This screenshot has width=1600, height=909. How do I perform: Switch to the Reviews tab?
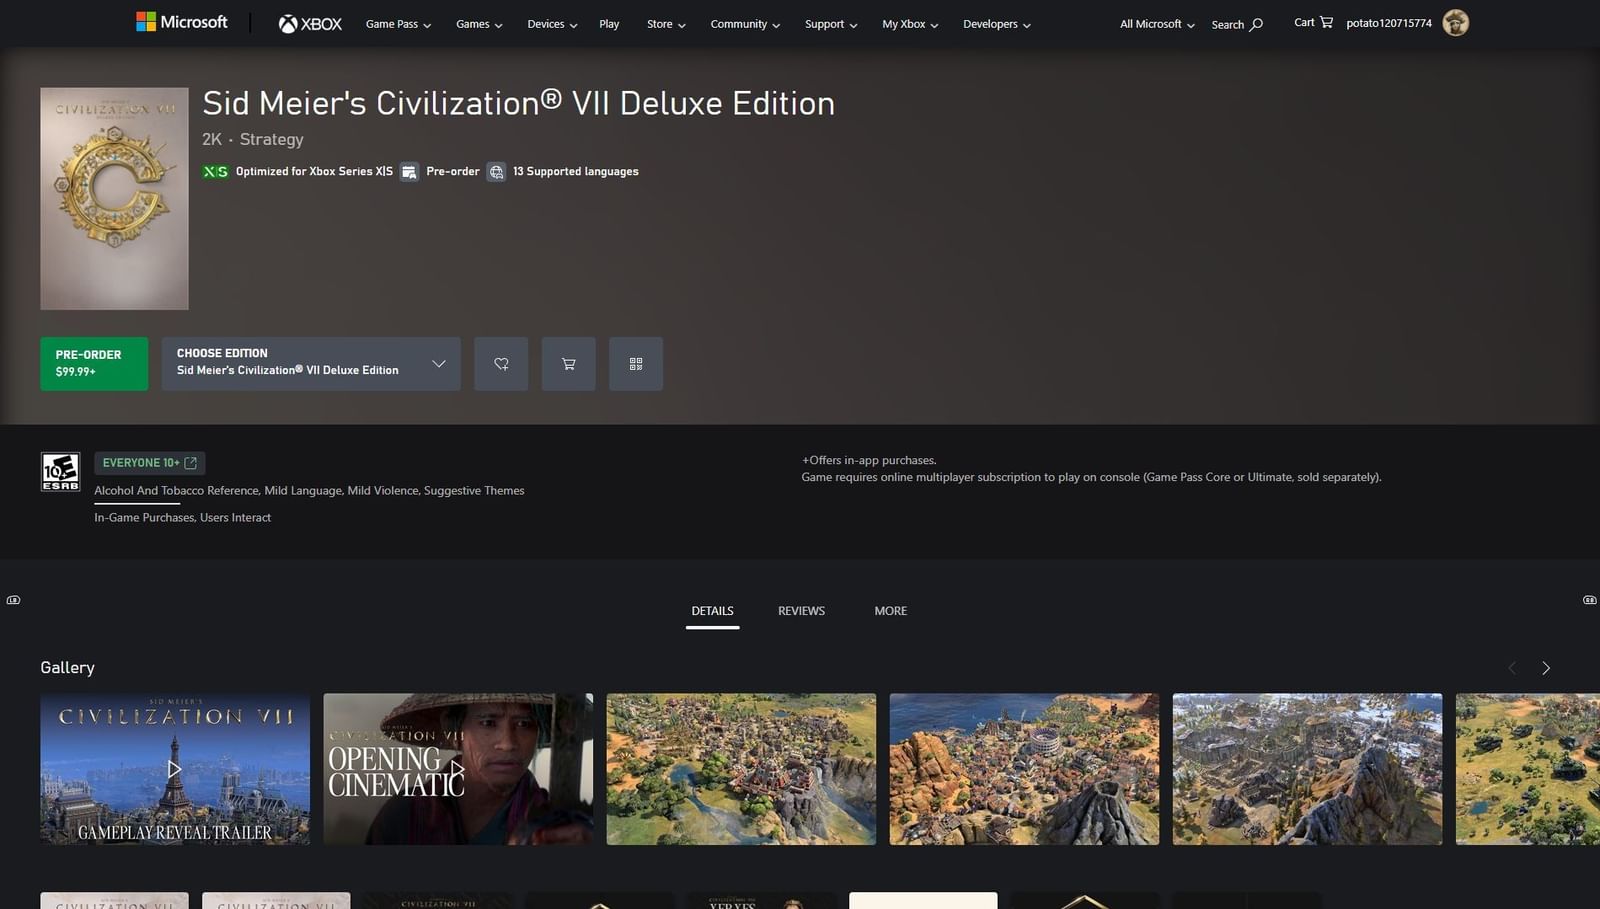coord(800,610)
